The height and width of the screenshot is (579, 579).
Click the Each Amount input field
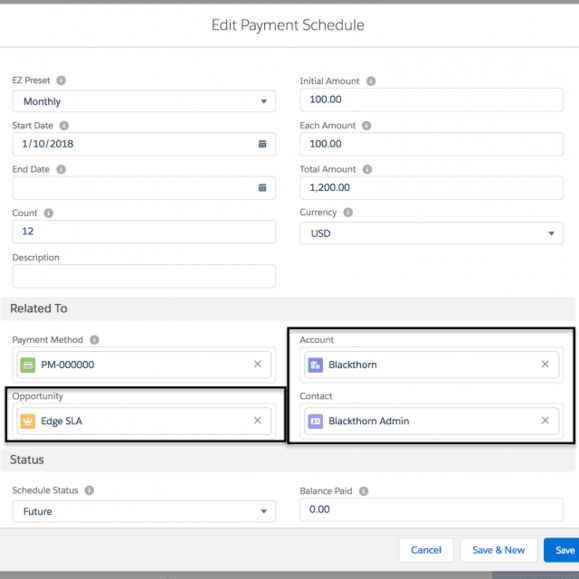coord(431,144)
